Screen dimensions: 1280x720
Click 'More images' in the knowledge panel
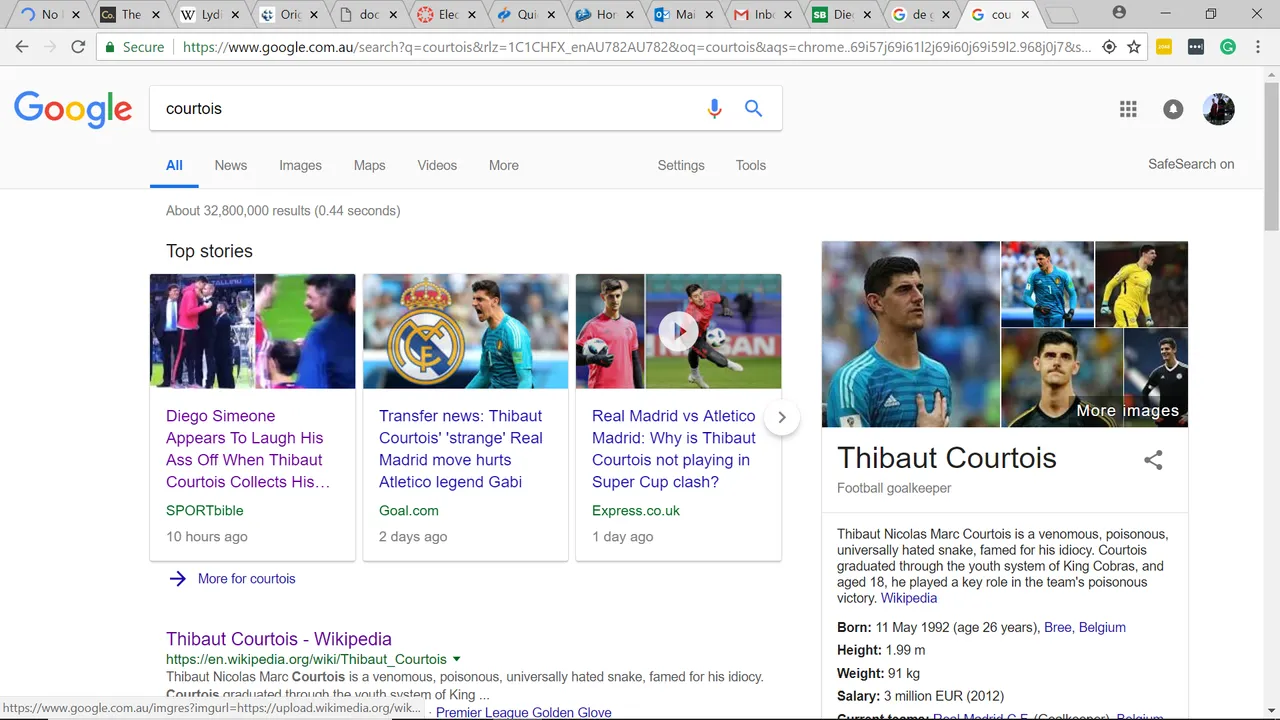coord(1127,410)
